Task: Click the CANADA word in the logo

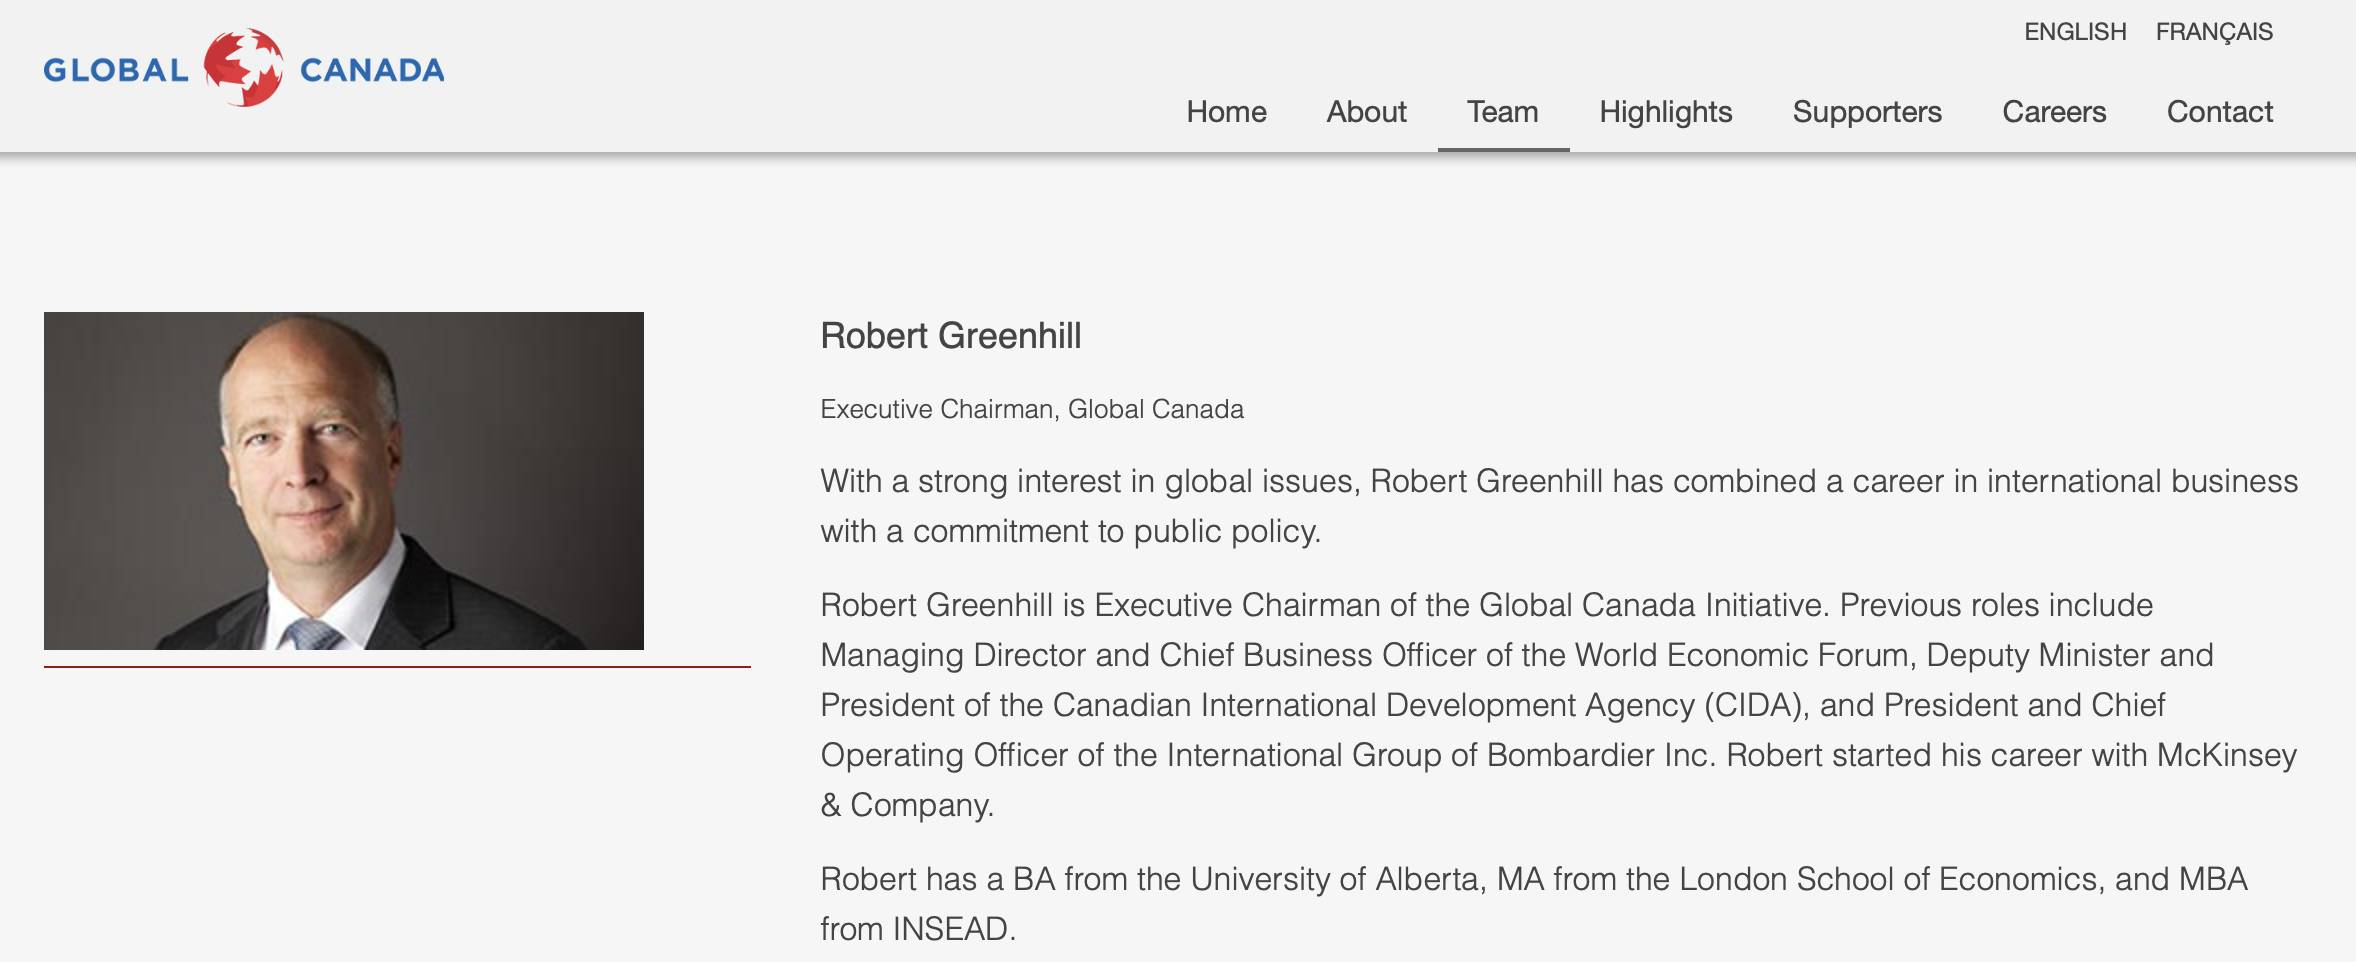Action: click(x=372, y=70)
